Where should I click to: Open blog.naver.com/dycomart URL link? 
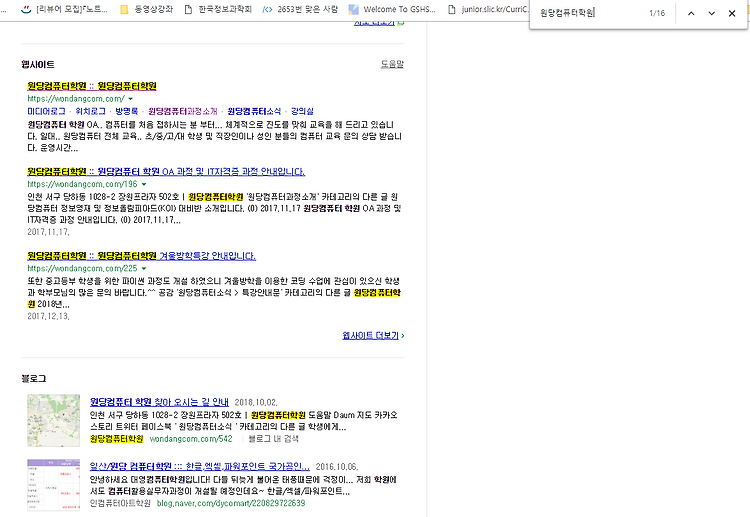point(231,503)
